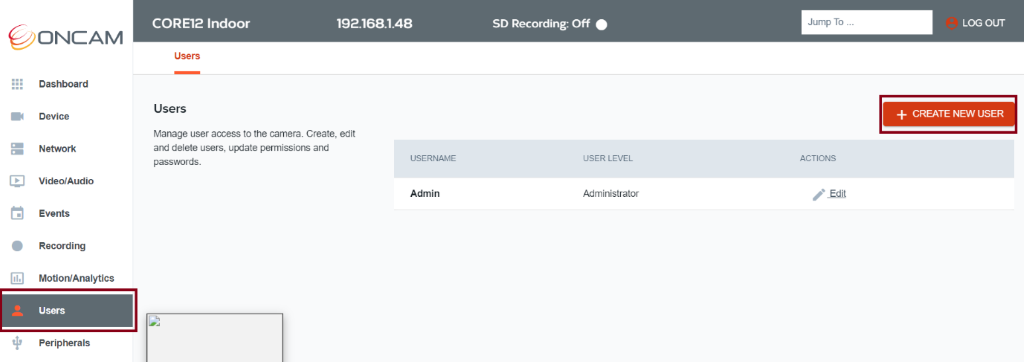
Task: Select the Events menu item
Action: pyautogui.click(x=54, y=213)
